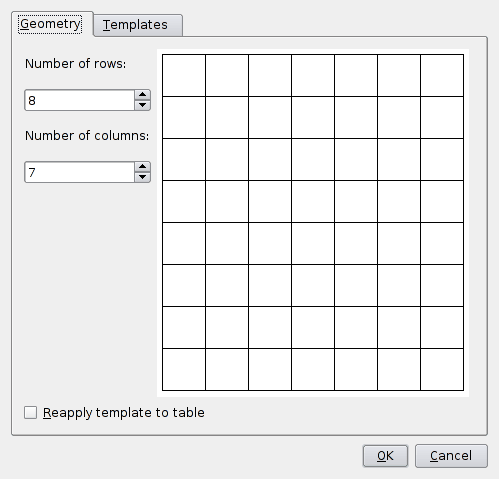Decrease the number of columns
The height and width of the screenshot is (479, 499).
[143, 177]
